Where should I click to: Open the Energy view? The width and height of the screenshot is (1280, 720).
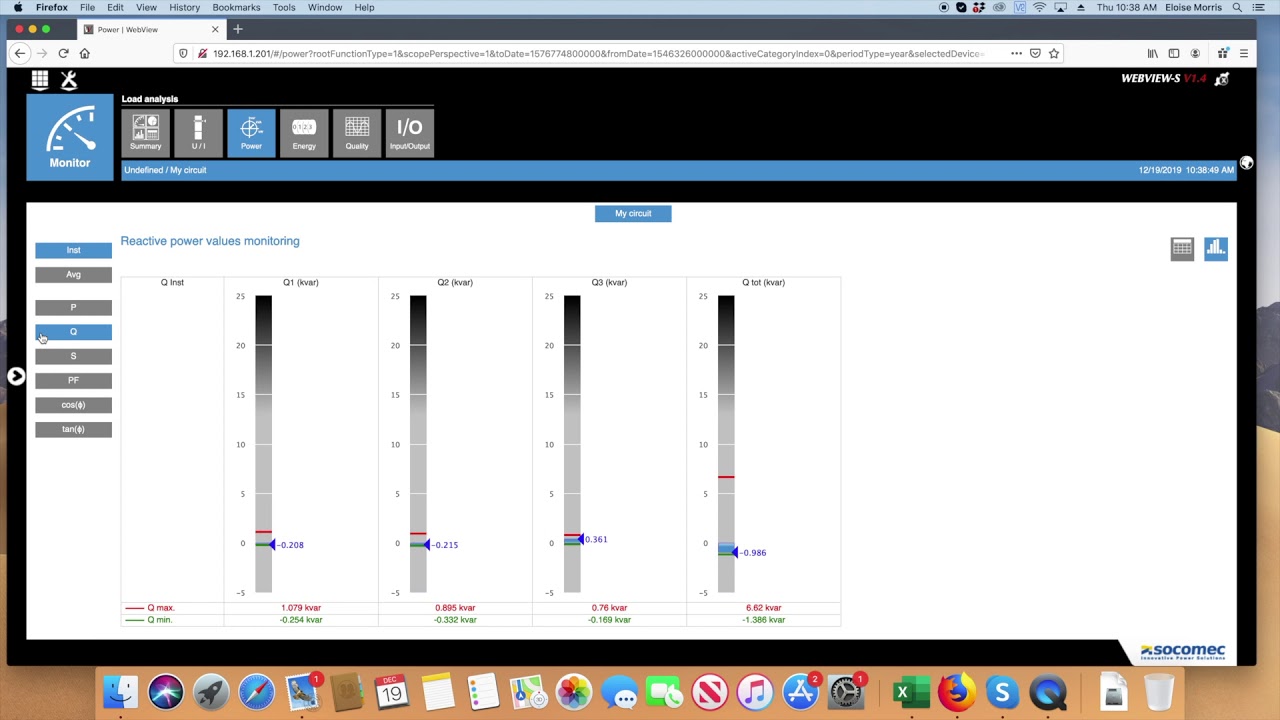304,132
